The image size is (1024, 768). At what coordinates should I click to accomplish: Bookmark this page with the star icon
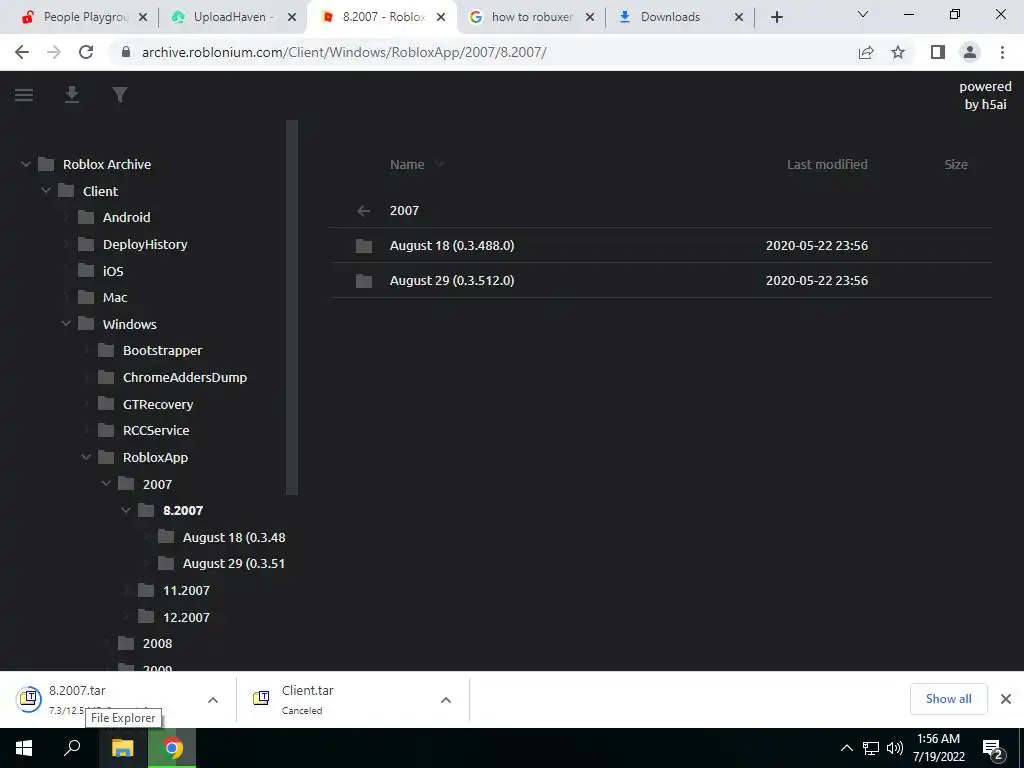click(x=898, y=52)
